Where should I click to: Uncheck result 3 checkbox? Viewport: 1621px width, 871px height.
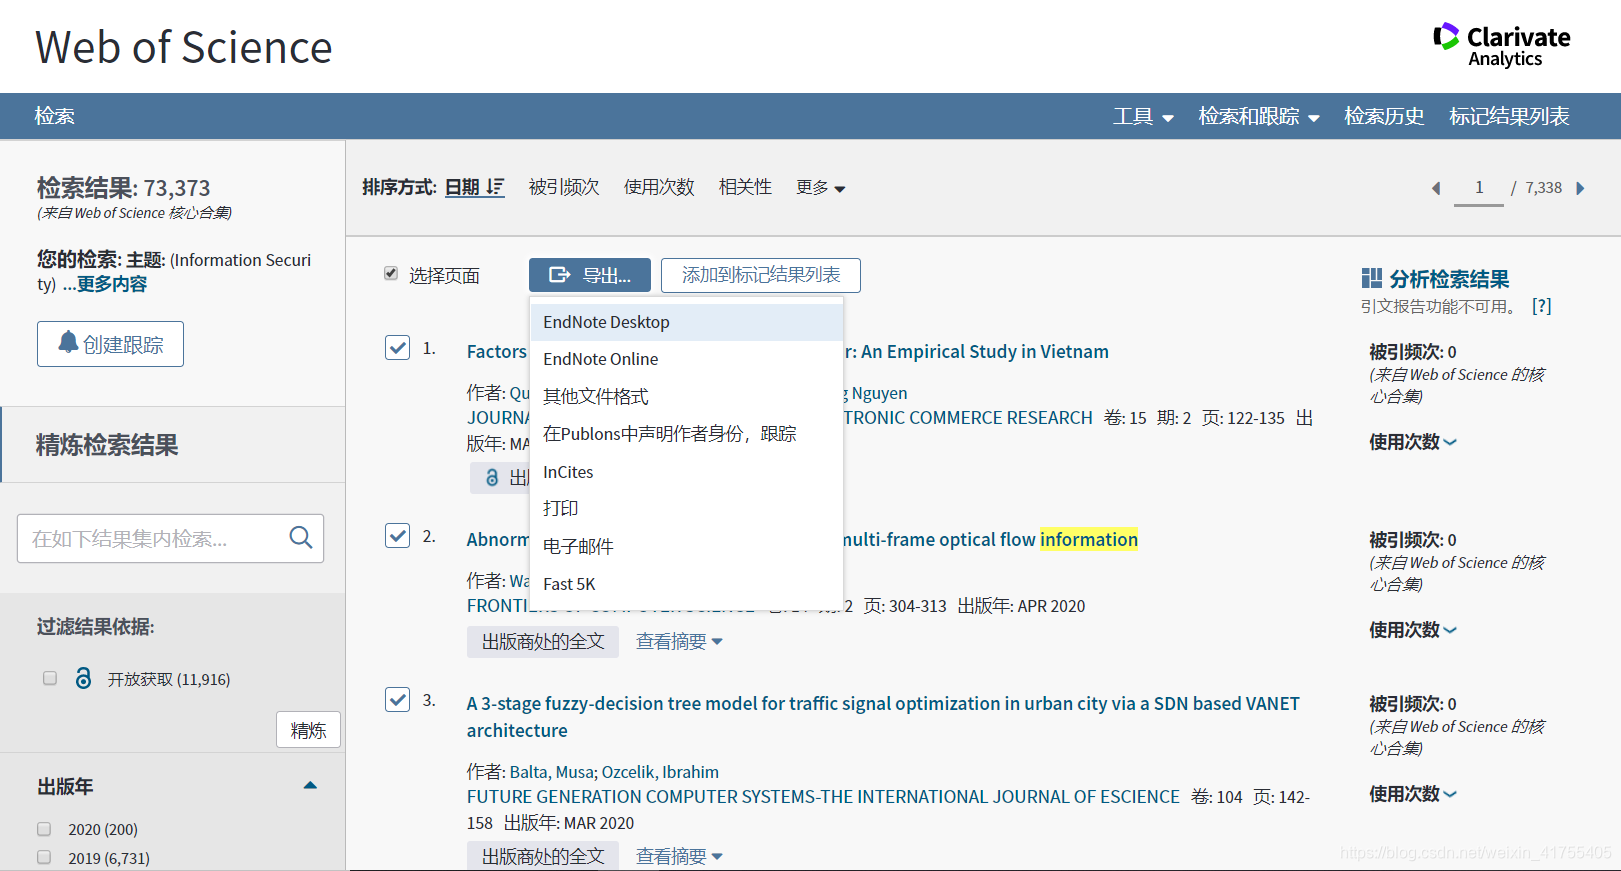397,699
